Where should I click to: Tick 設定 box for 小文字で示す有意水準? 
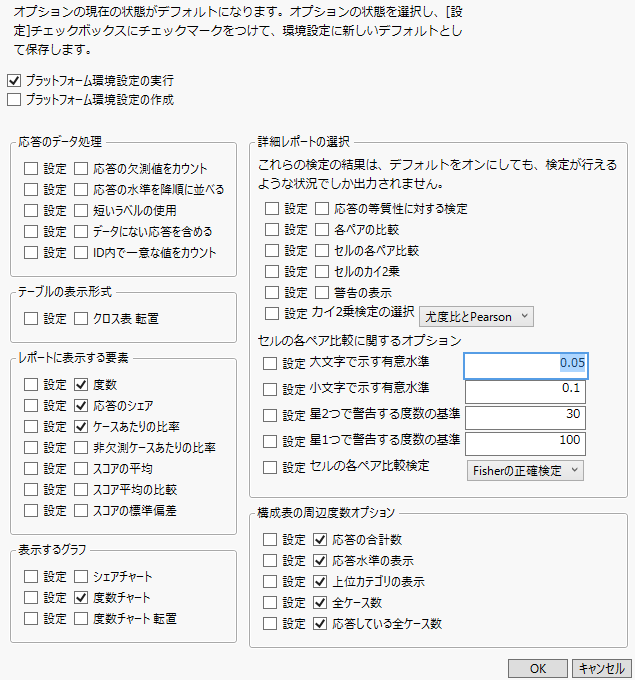click(270, 389)
